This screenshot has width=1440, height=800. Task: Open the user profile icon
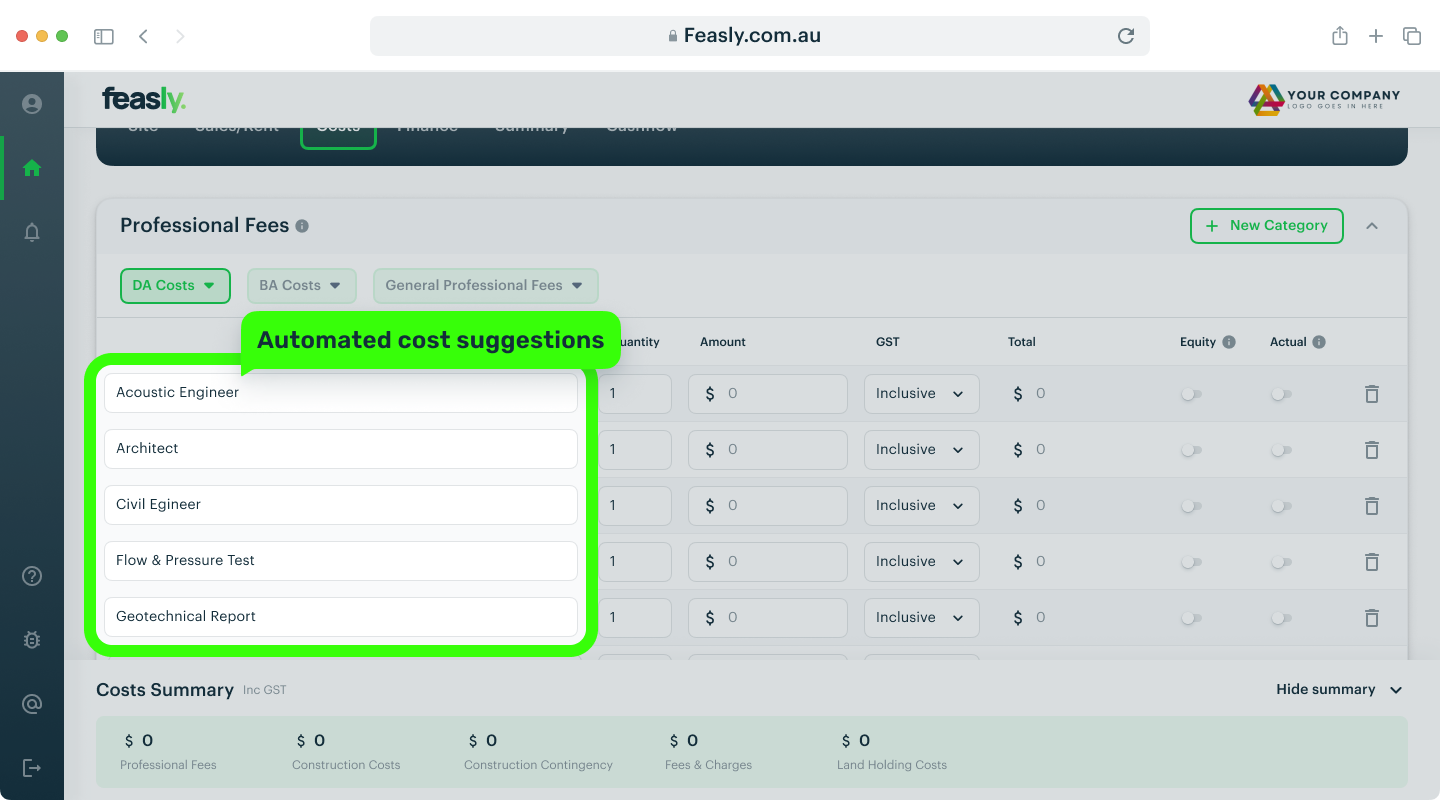31,103
